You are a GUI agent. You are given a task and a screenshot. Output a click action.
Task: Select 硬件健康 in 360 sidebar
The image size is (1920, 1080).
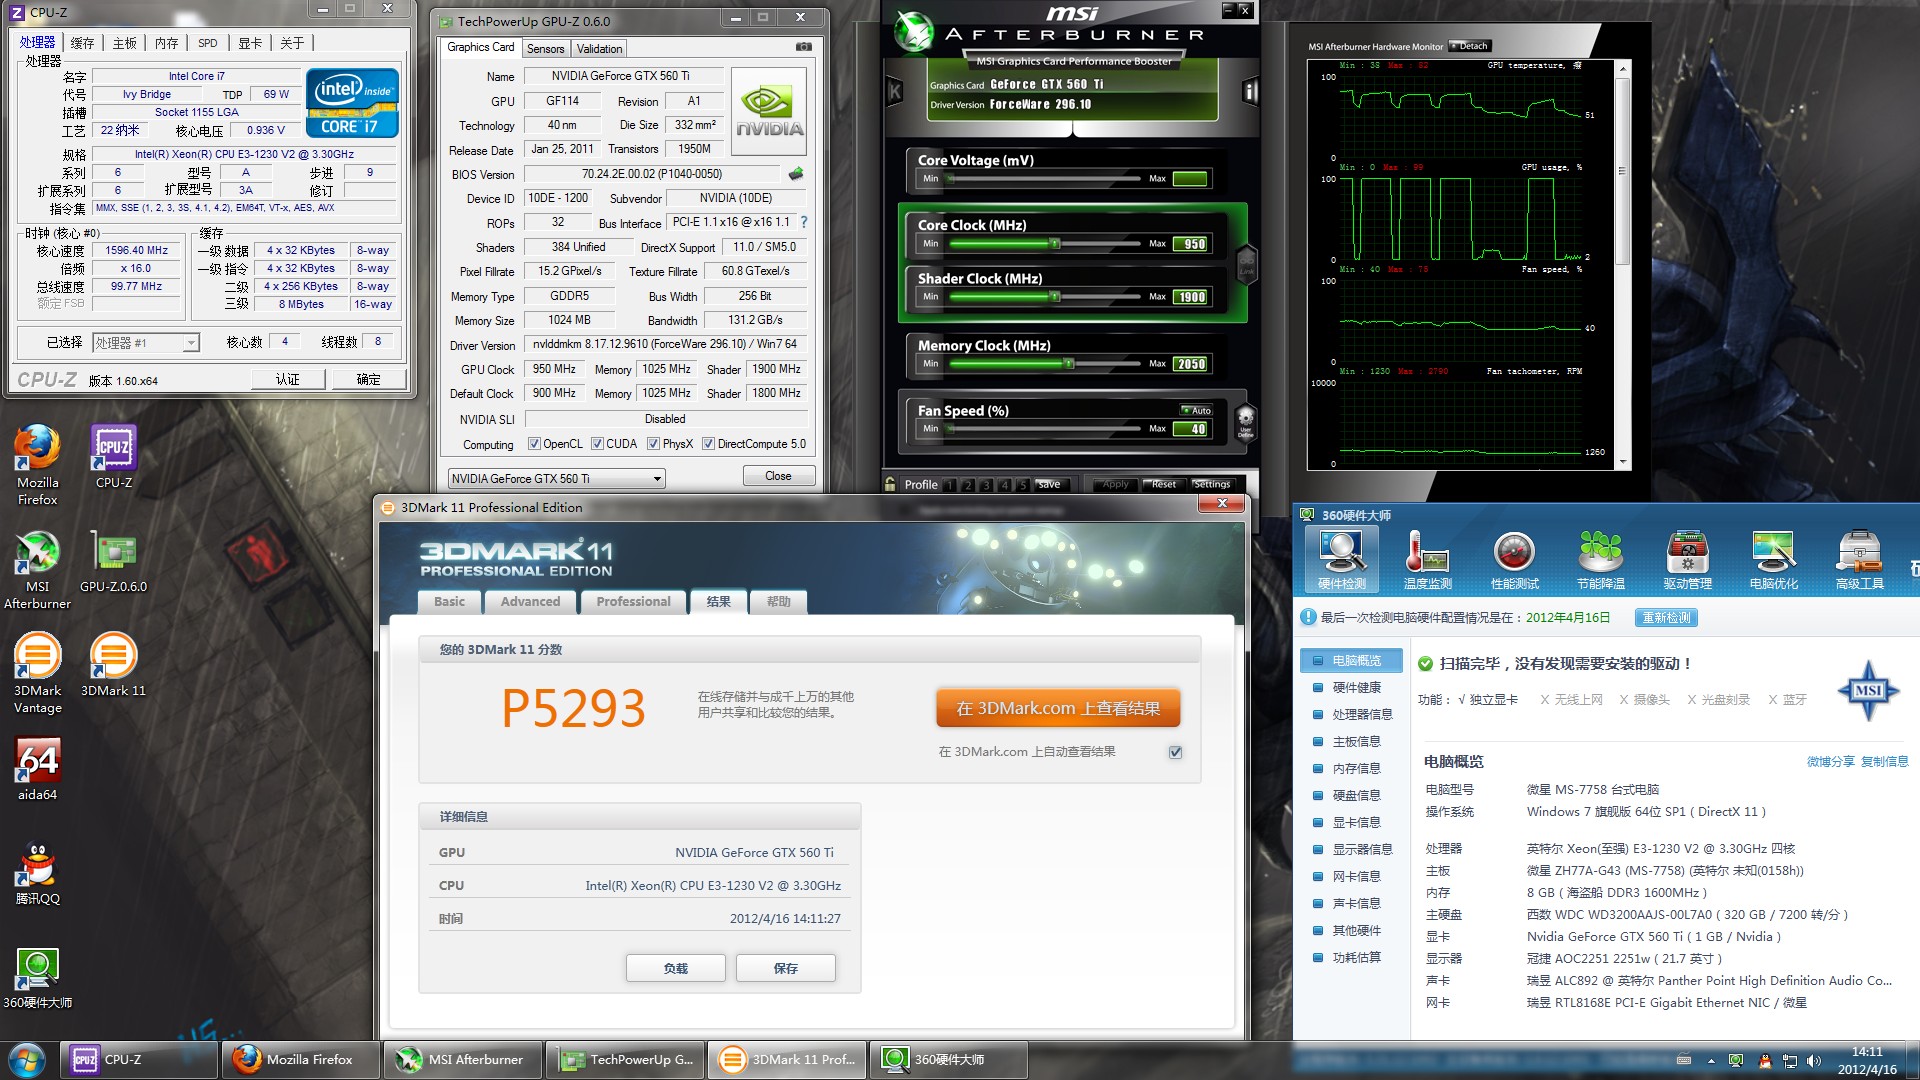pos(1356,687)
